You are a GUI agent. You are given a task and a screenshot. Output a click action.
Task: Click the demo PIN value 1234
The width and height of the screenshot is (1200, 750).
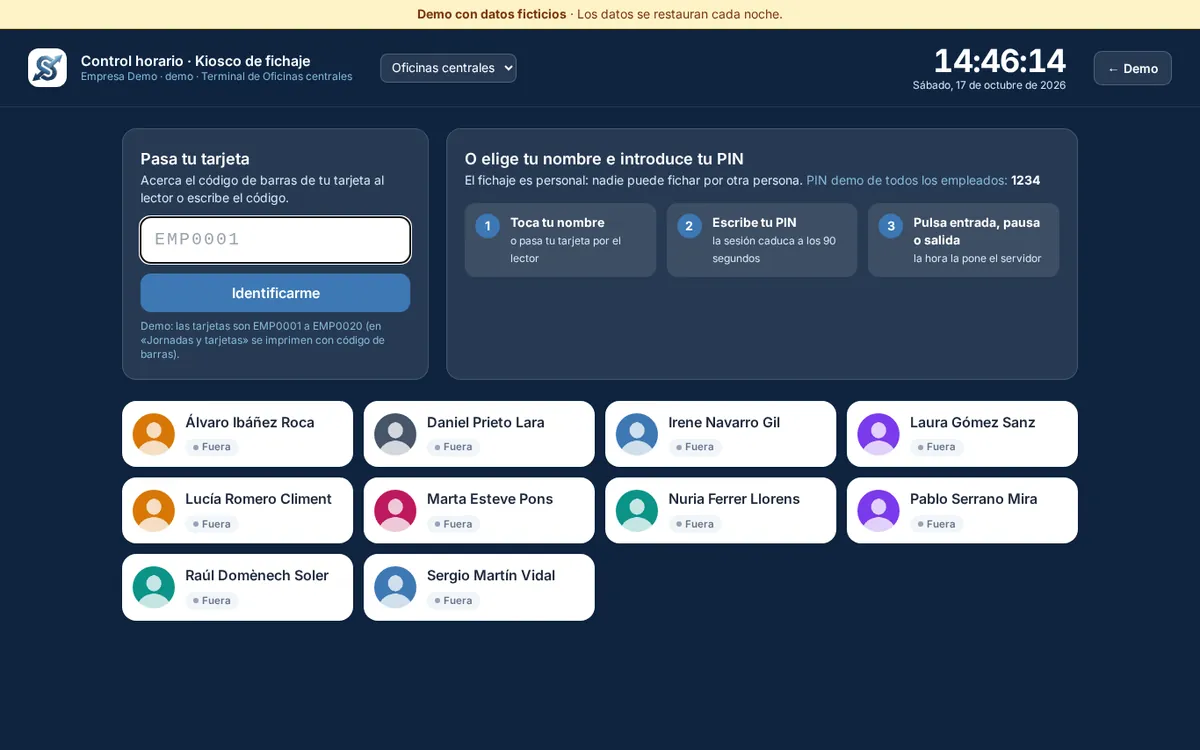1025,181
